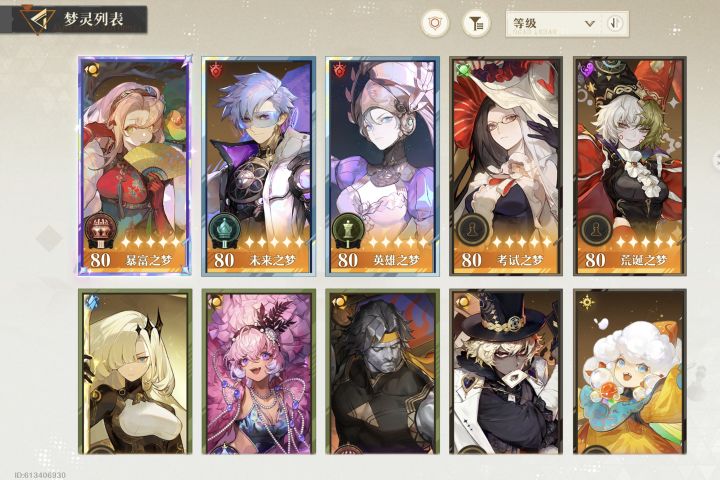Choose the 考试之梦 character card
Image resolution: width=720 pixels, height=480 pixels.
point(506,166)
